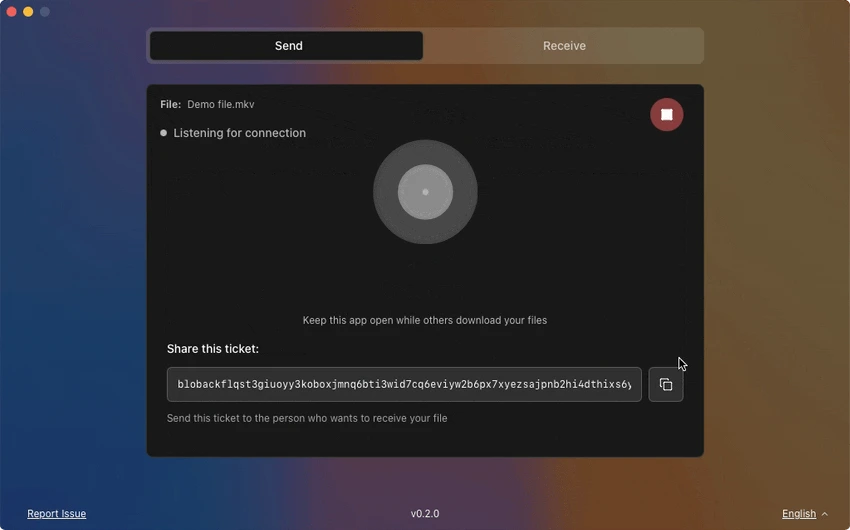Click the greyed-out fullscreen window button

(x=45, y=12)
